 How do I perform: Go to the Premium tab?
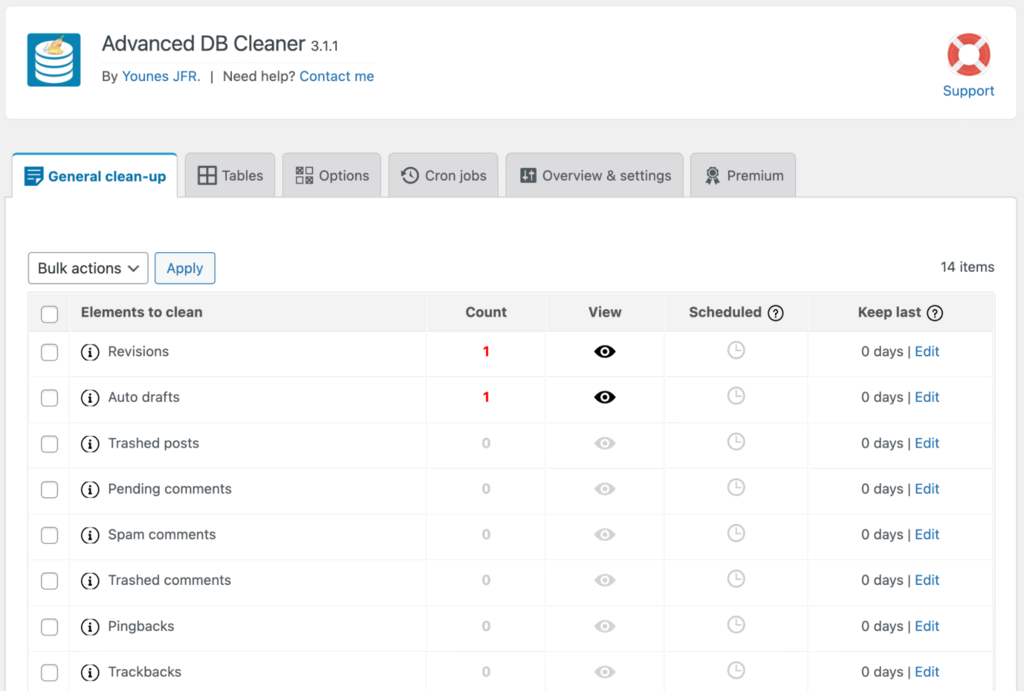pyautogui.click(x=743, y=175)
